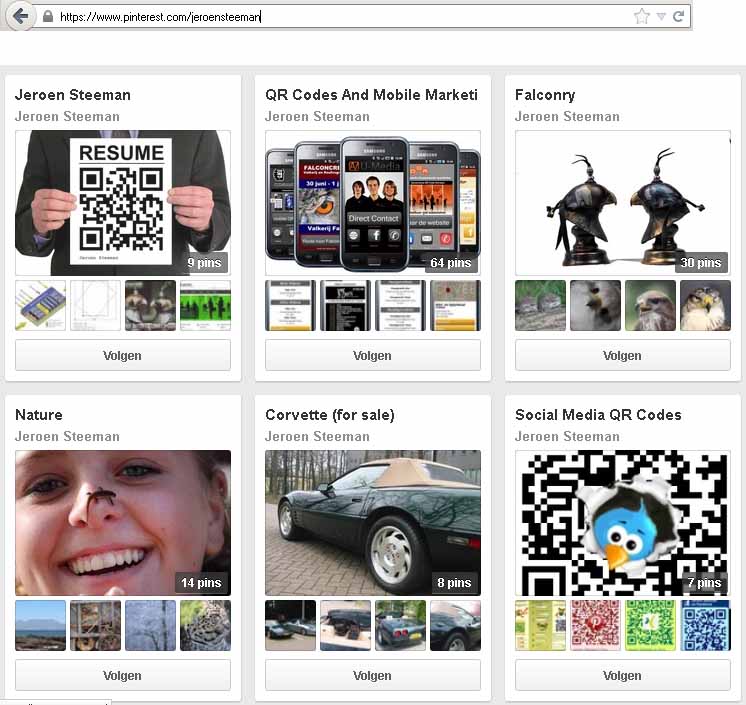Open the white eagle thumbnail in Falconry board
The image size is (746, 705).
pyautogui.click(x=705, y=305)
